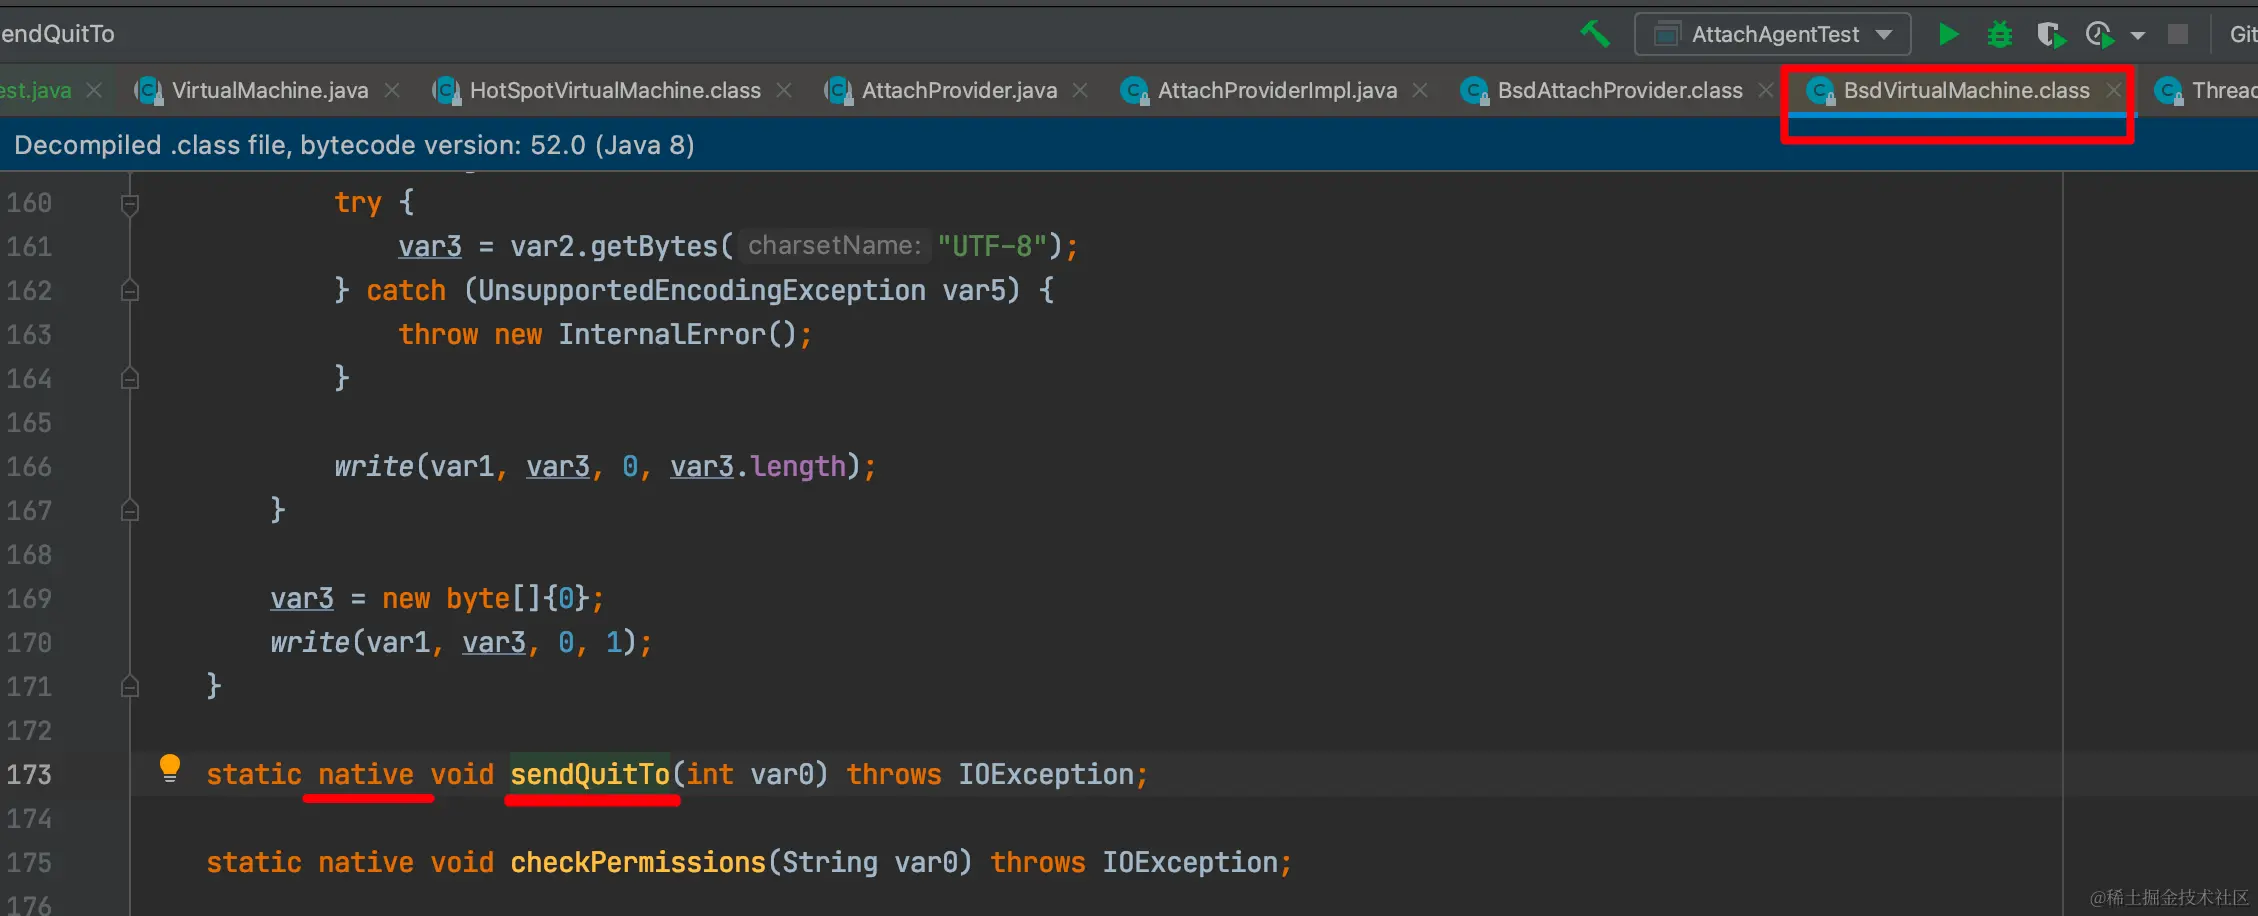Click the green hammer Build Project icon
This screenshot has height=916, width=2258.
pyautogui.click(x=1595, y=35)
